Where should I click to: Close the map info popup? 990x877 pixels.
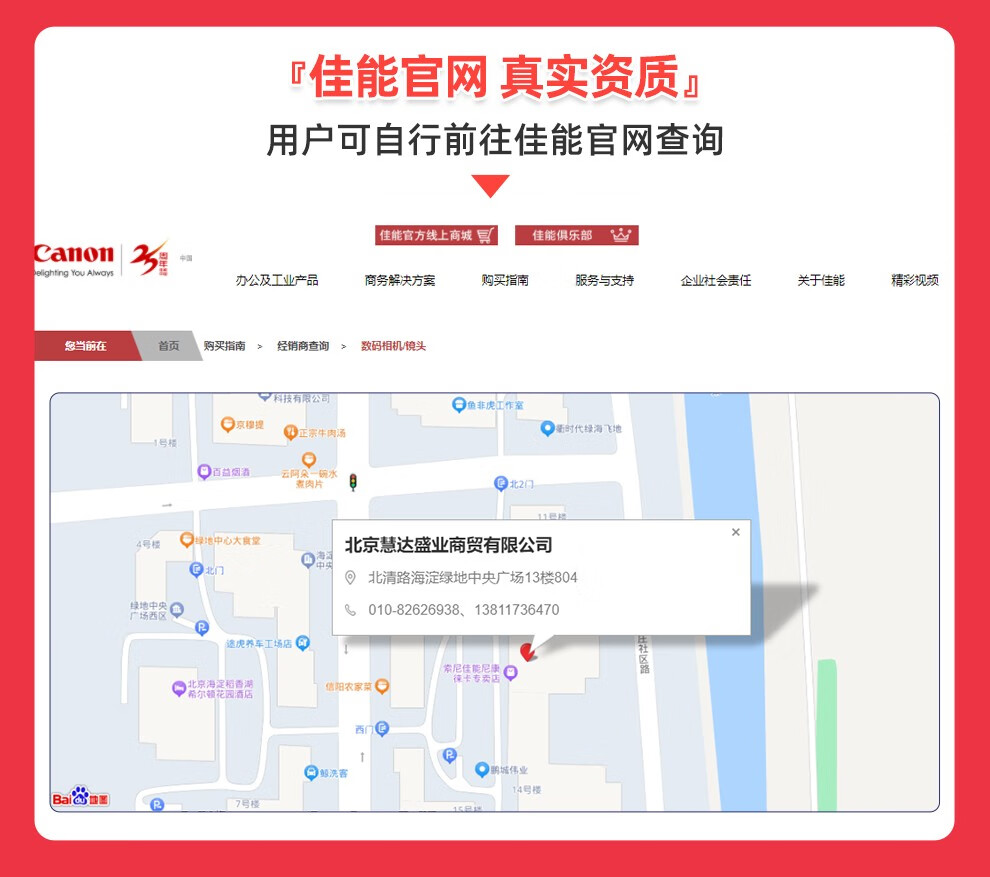(x=736, y=532)
